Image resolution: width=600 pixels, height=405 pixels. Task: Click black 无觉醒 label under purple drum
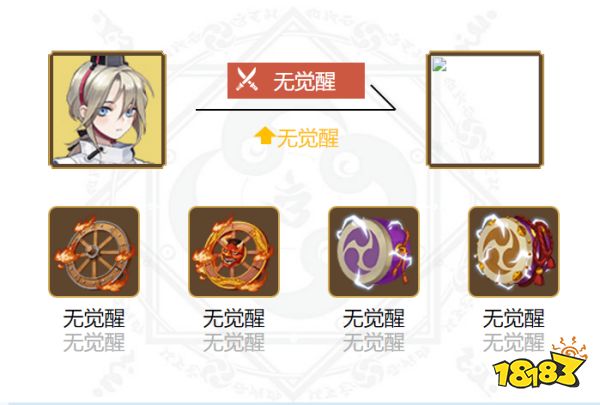374,318
